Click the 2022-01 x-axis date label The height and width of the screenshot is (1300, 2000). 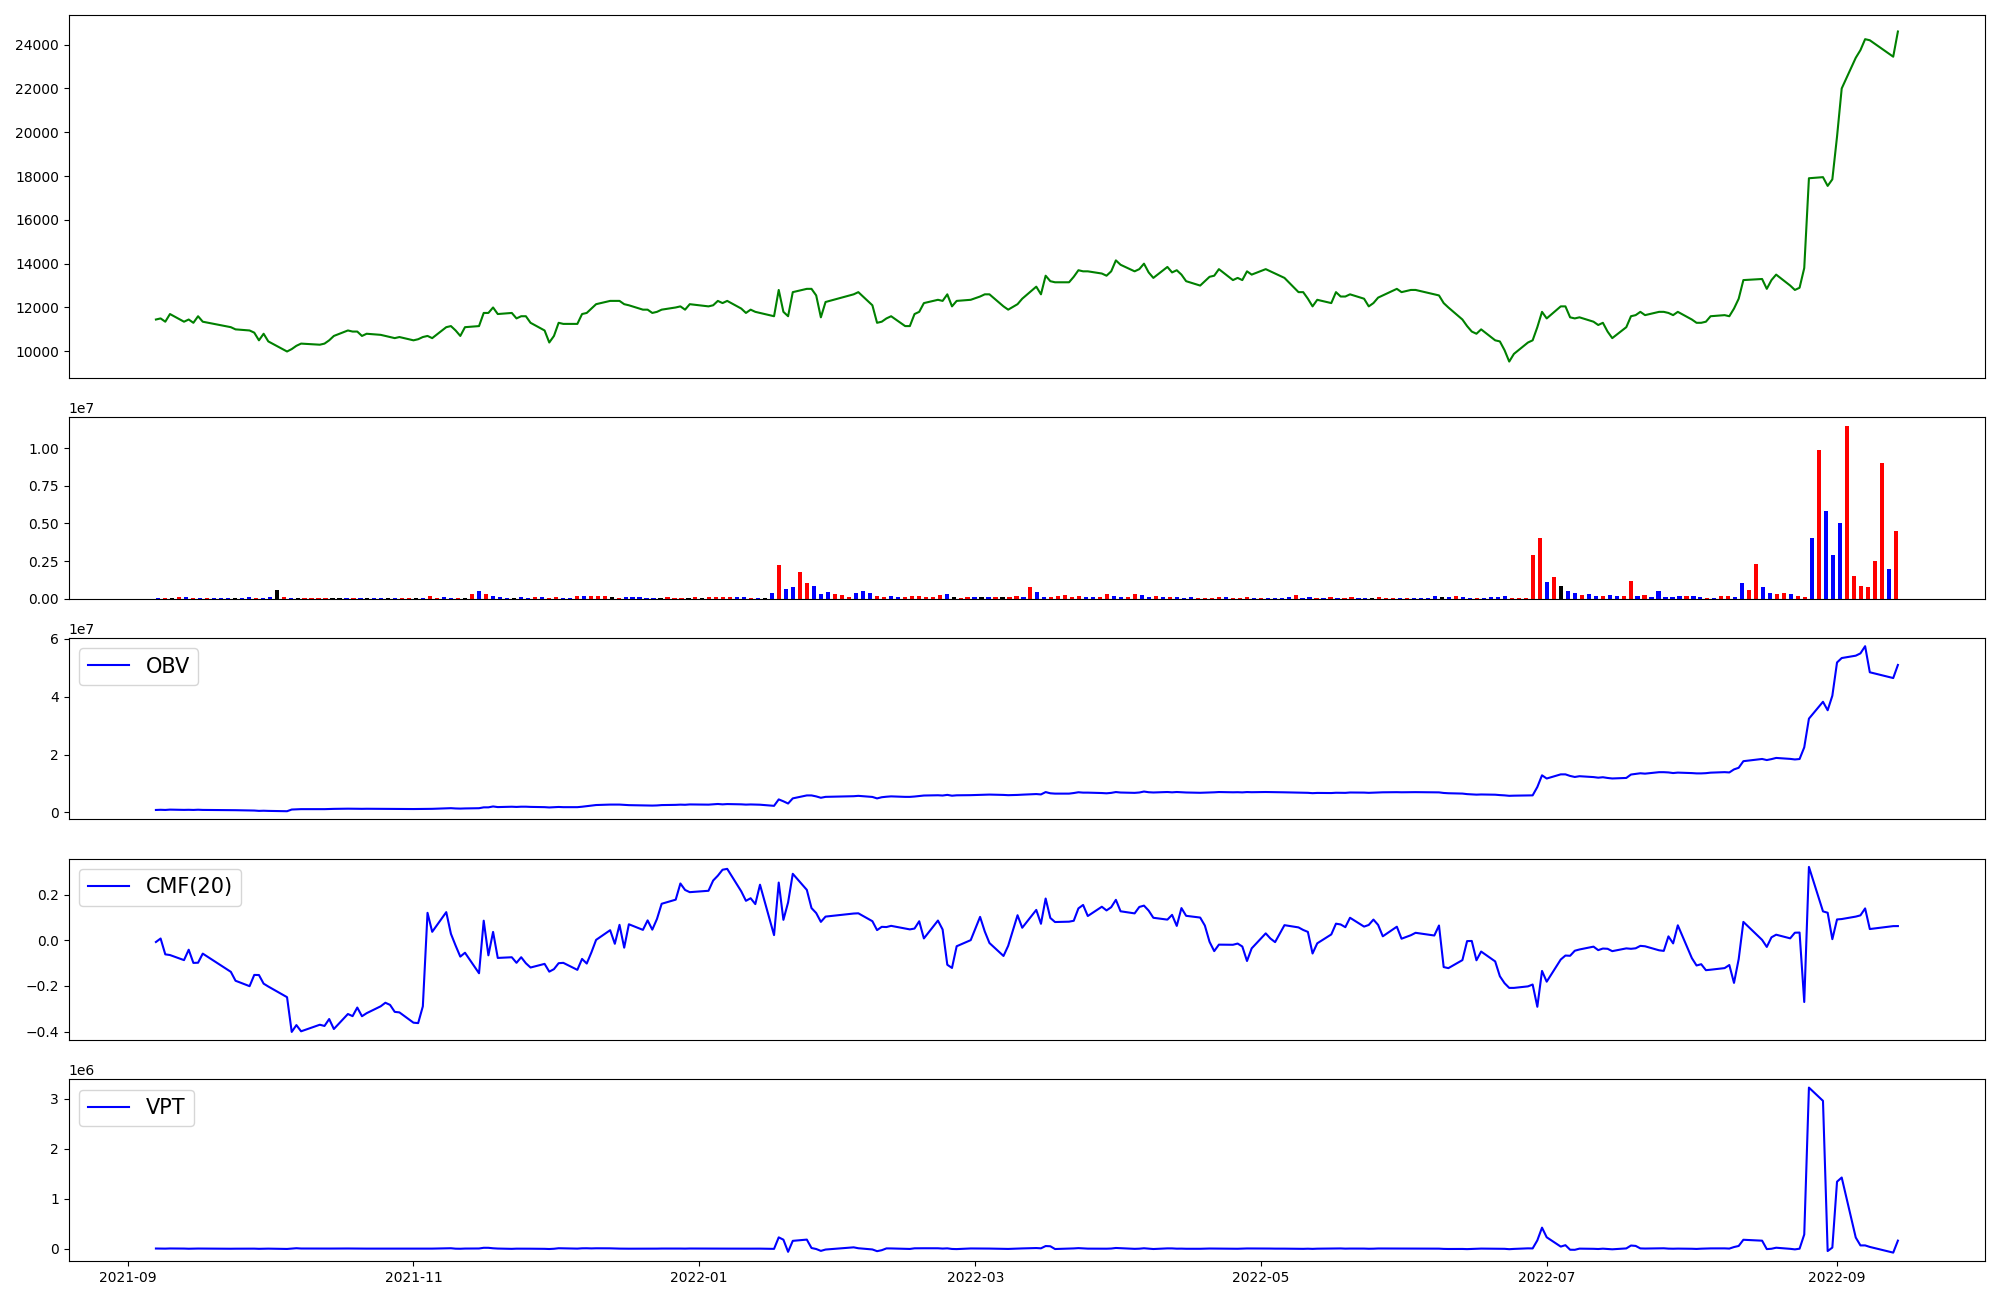(x=698, y=1277)
